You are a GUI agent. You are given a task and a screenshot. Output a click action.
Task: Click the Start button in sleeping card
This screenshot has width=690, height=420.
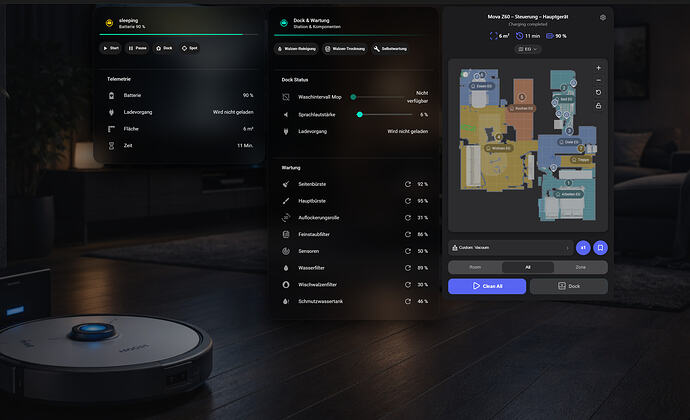coord(111,48)
